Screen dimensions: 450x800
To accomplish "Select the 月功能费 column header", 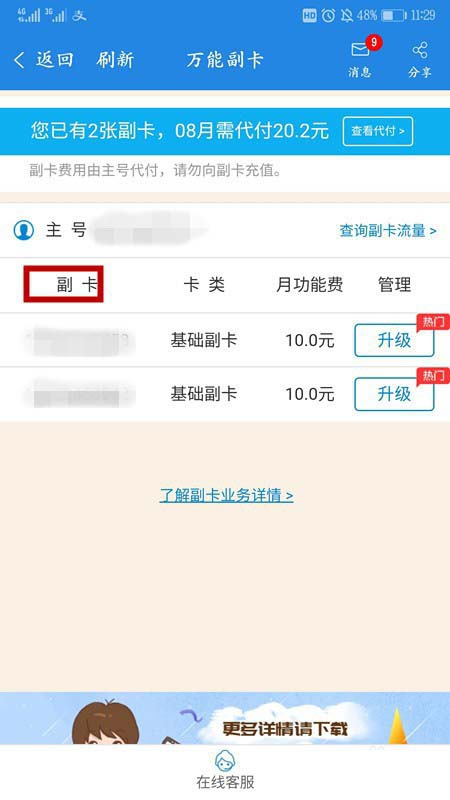I will (x=310, y=285).
